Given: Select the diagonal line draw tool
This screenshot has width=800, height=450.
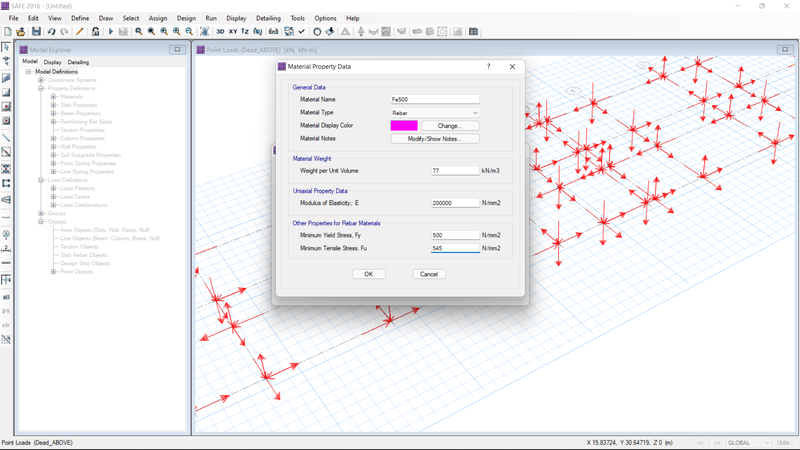Looking at the screenshot, I should coord(6,138).
